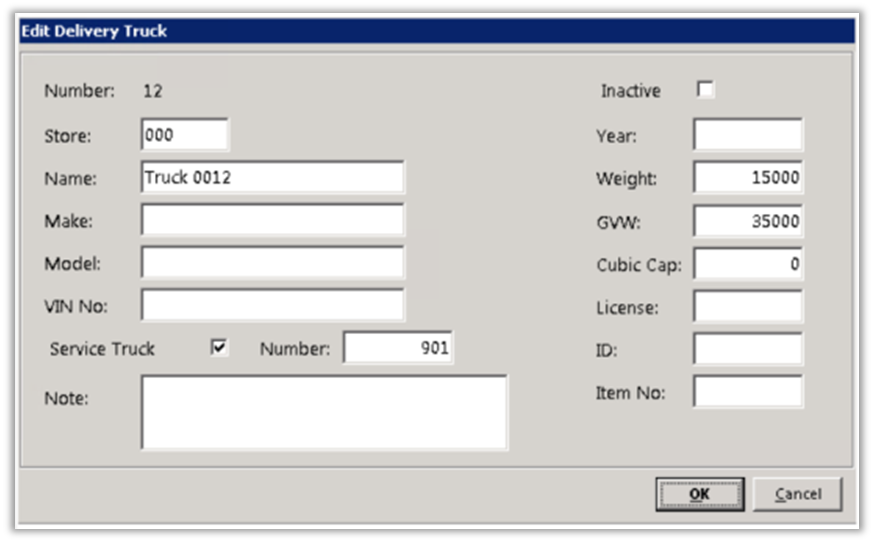Click the truck number value 12
The image size is (874, 542).
pos(153,91)
